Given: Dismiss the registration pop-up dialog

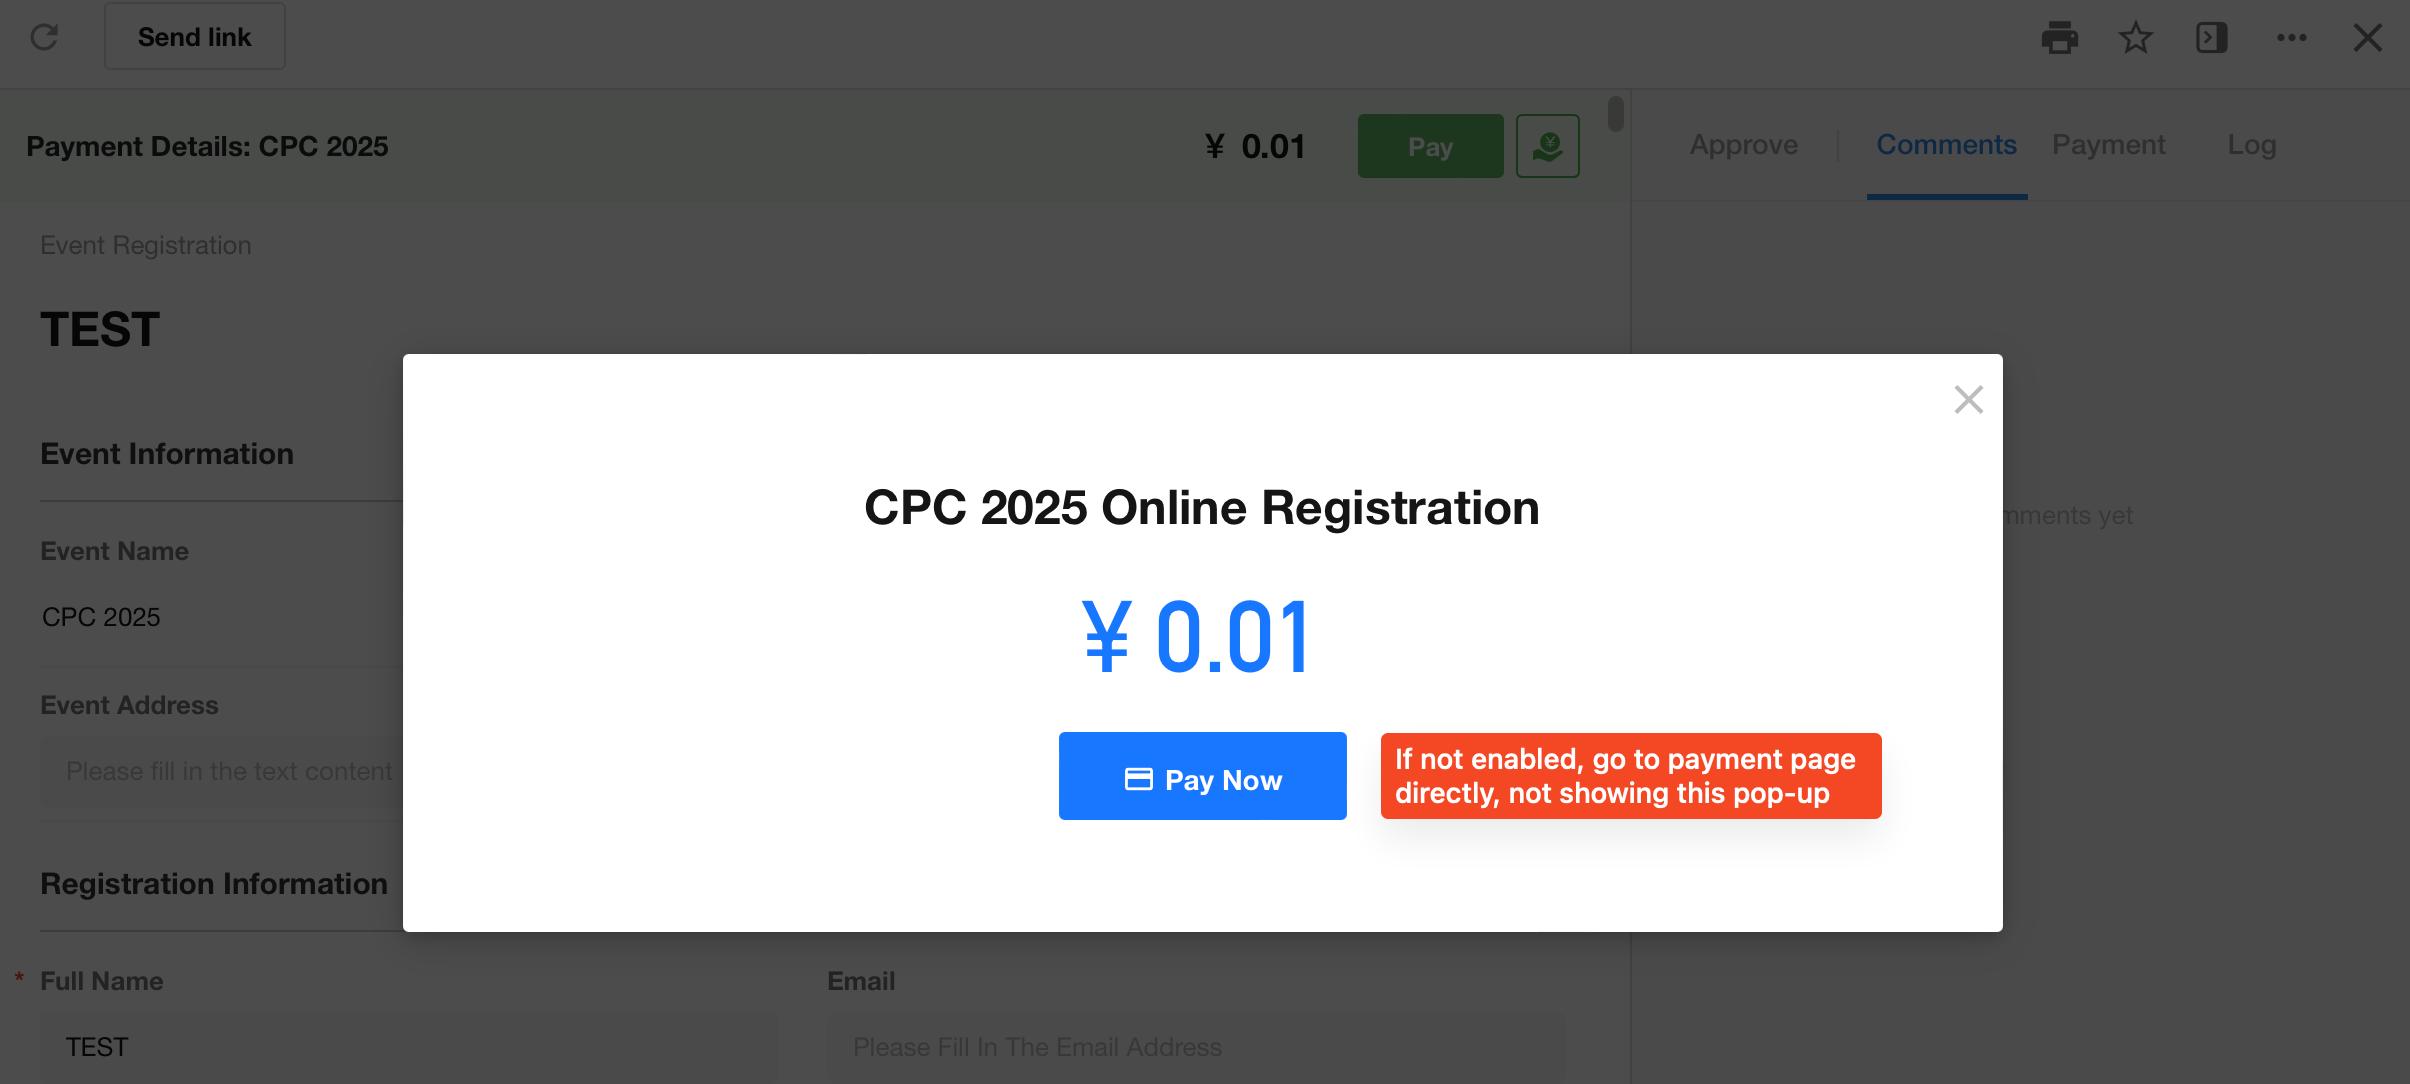Looking at the screenshot, I should coord(1968,400).
